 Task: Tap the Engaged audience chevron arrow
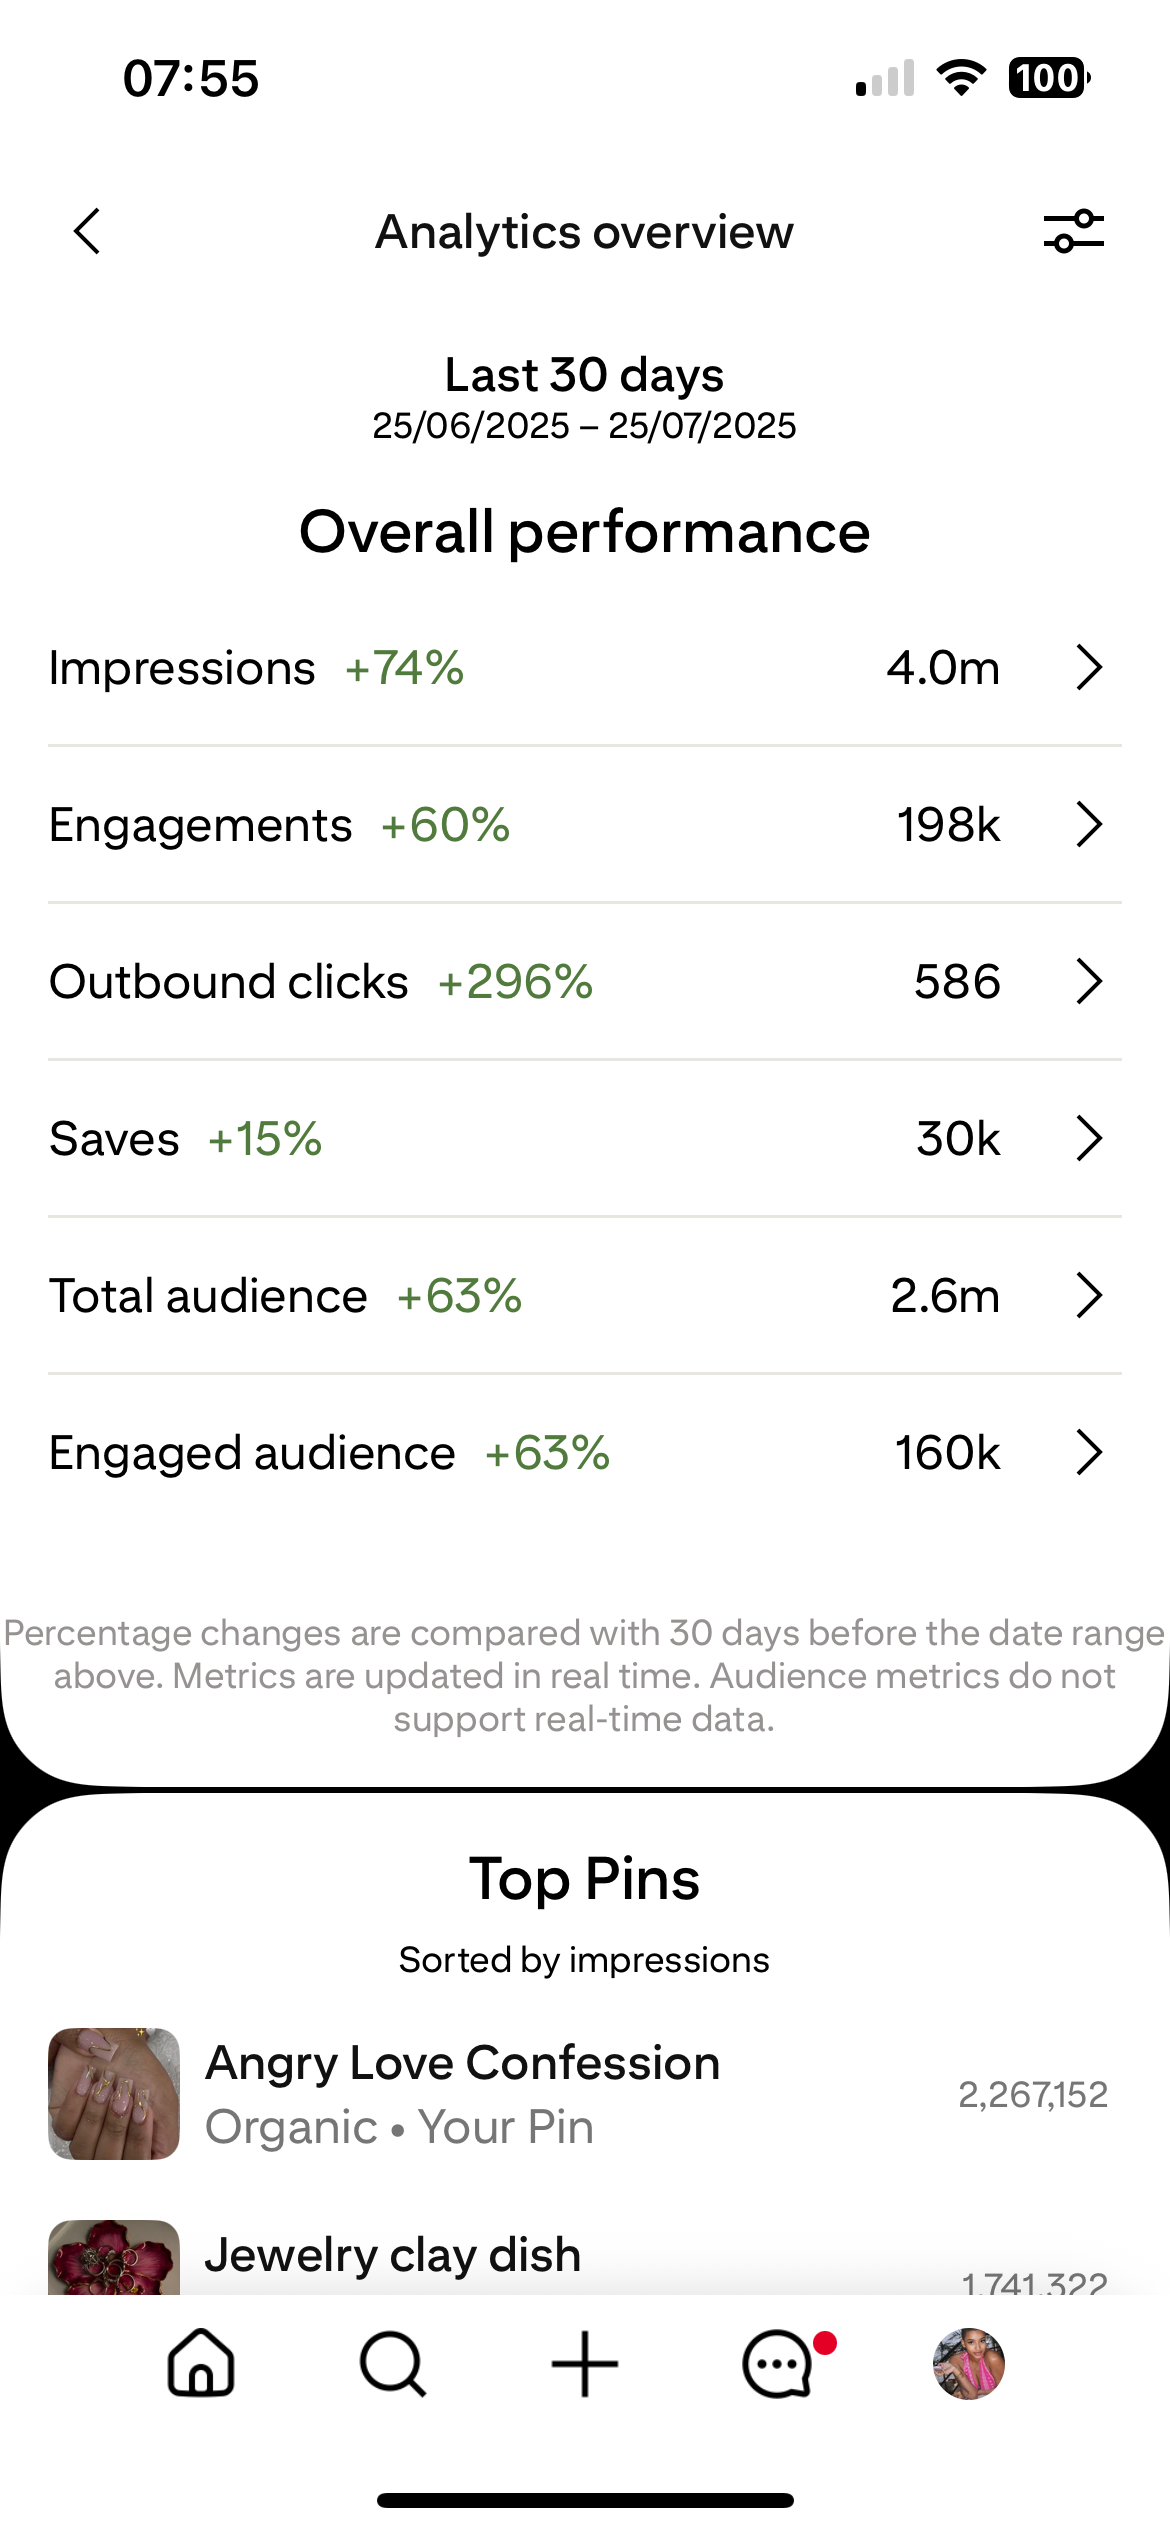1089,1453
